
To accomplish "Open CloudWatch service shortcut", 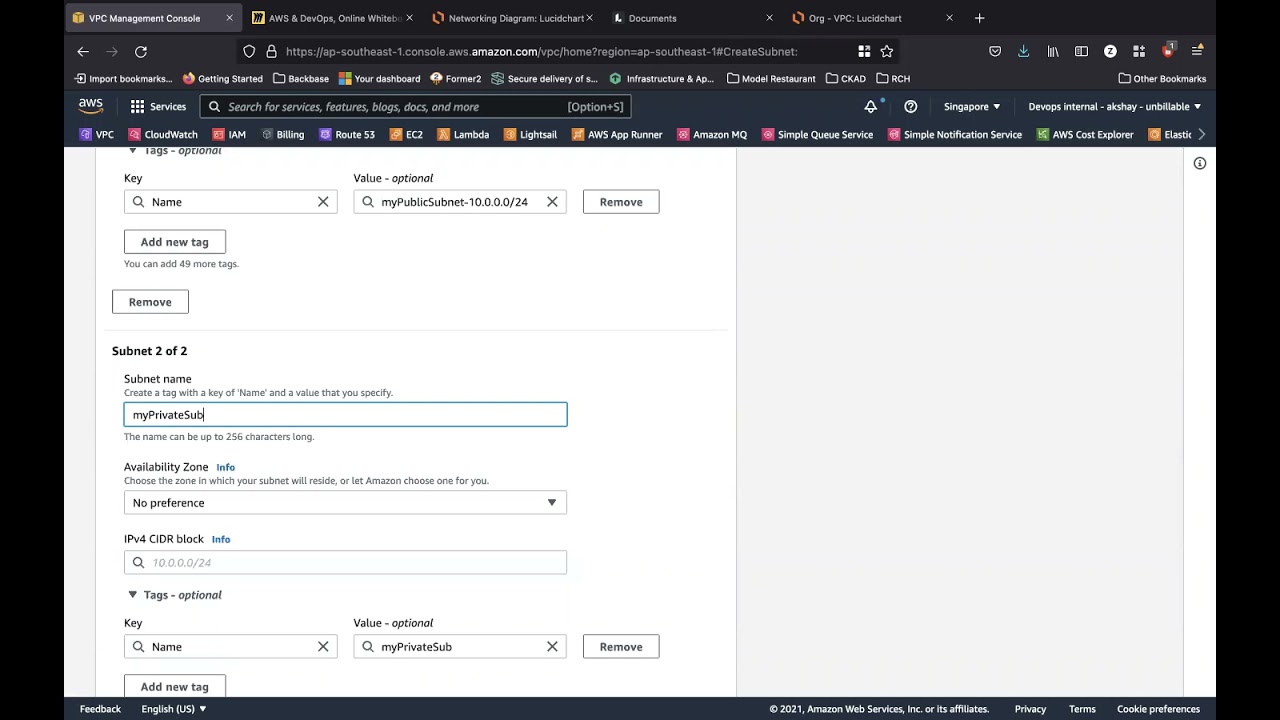I will coord(163,134).
